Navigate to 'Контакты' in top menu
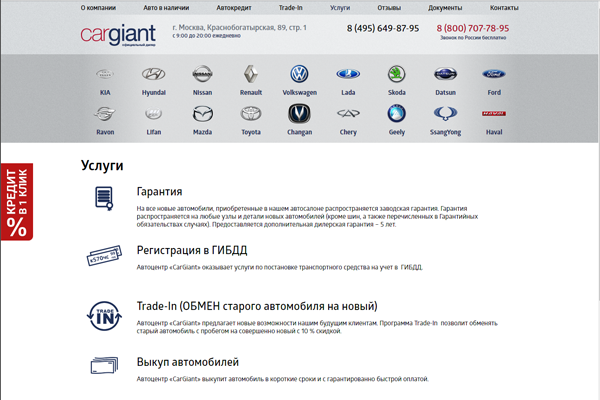This screenshot has height=400, width=600. [x=503, y=7]
